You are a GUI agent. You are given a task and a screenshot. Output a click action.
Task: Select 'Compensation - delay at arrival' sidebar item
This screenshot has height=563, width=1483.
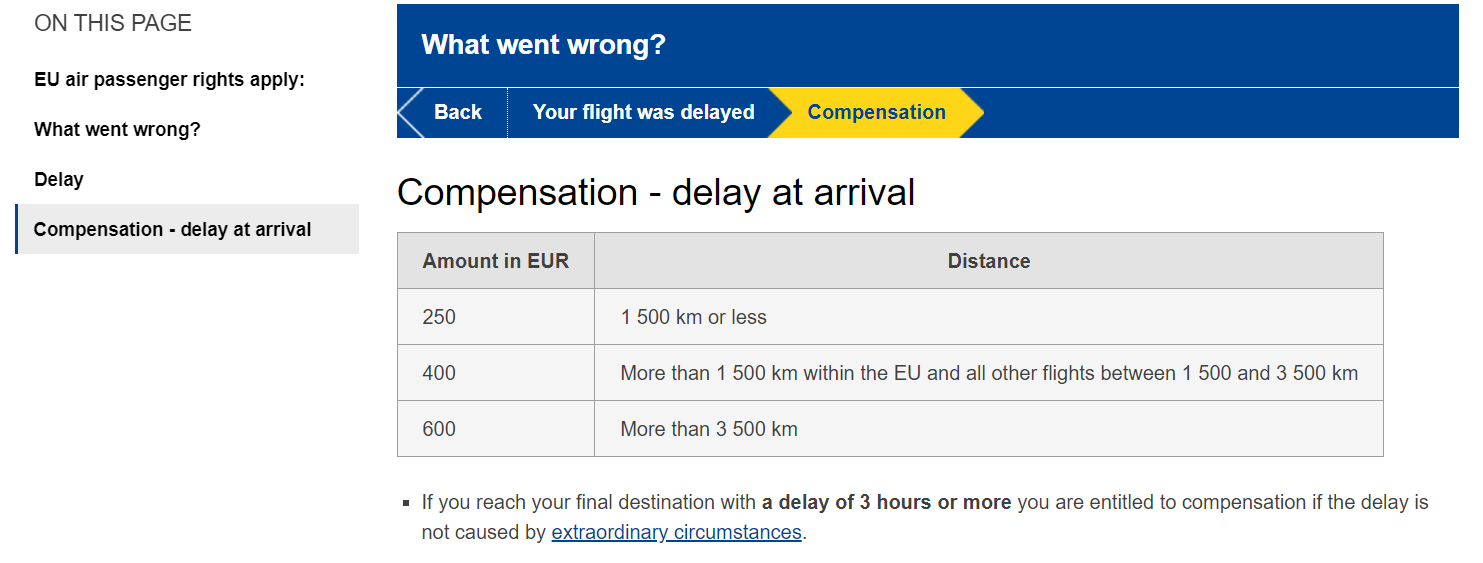[x=172, y=229]
